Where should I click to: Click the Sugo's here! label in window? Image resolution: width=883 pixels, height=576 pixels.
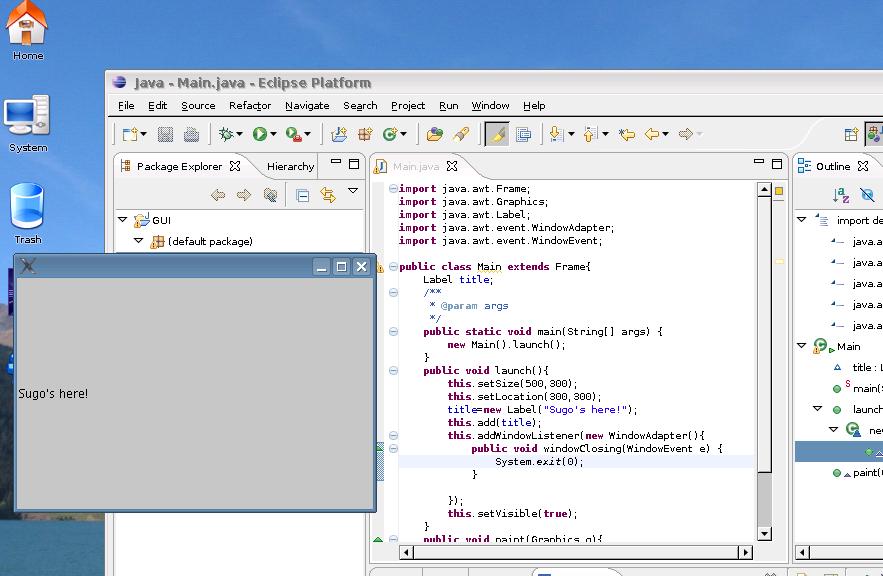(x=53, y=394)
